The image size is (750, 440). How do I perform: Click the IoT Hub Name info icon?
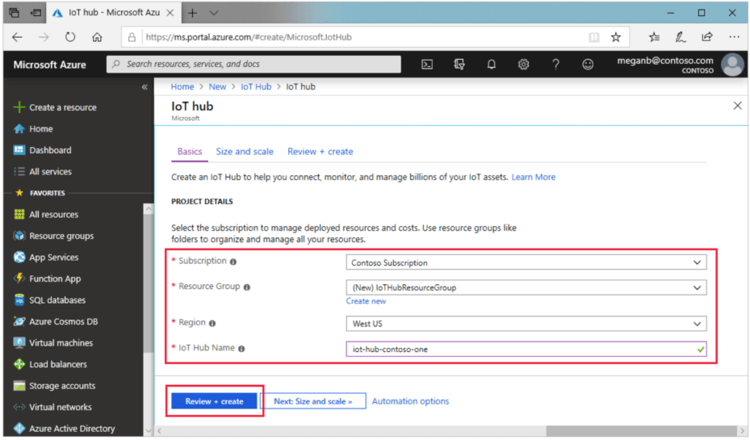242,349
